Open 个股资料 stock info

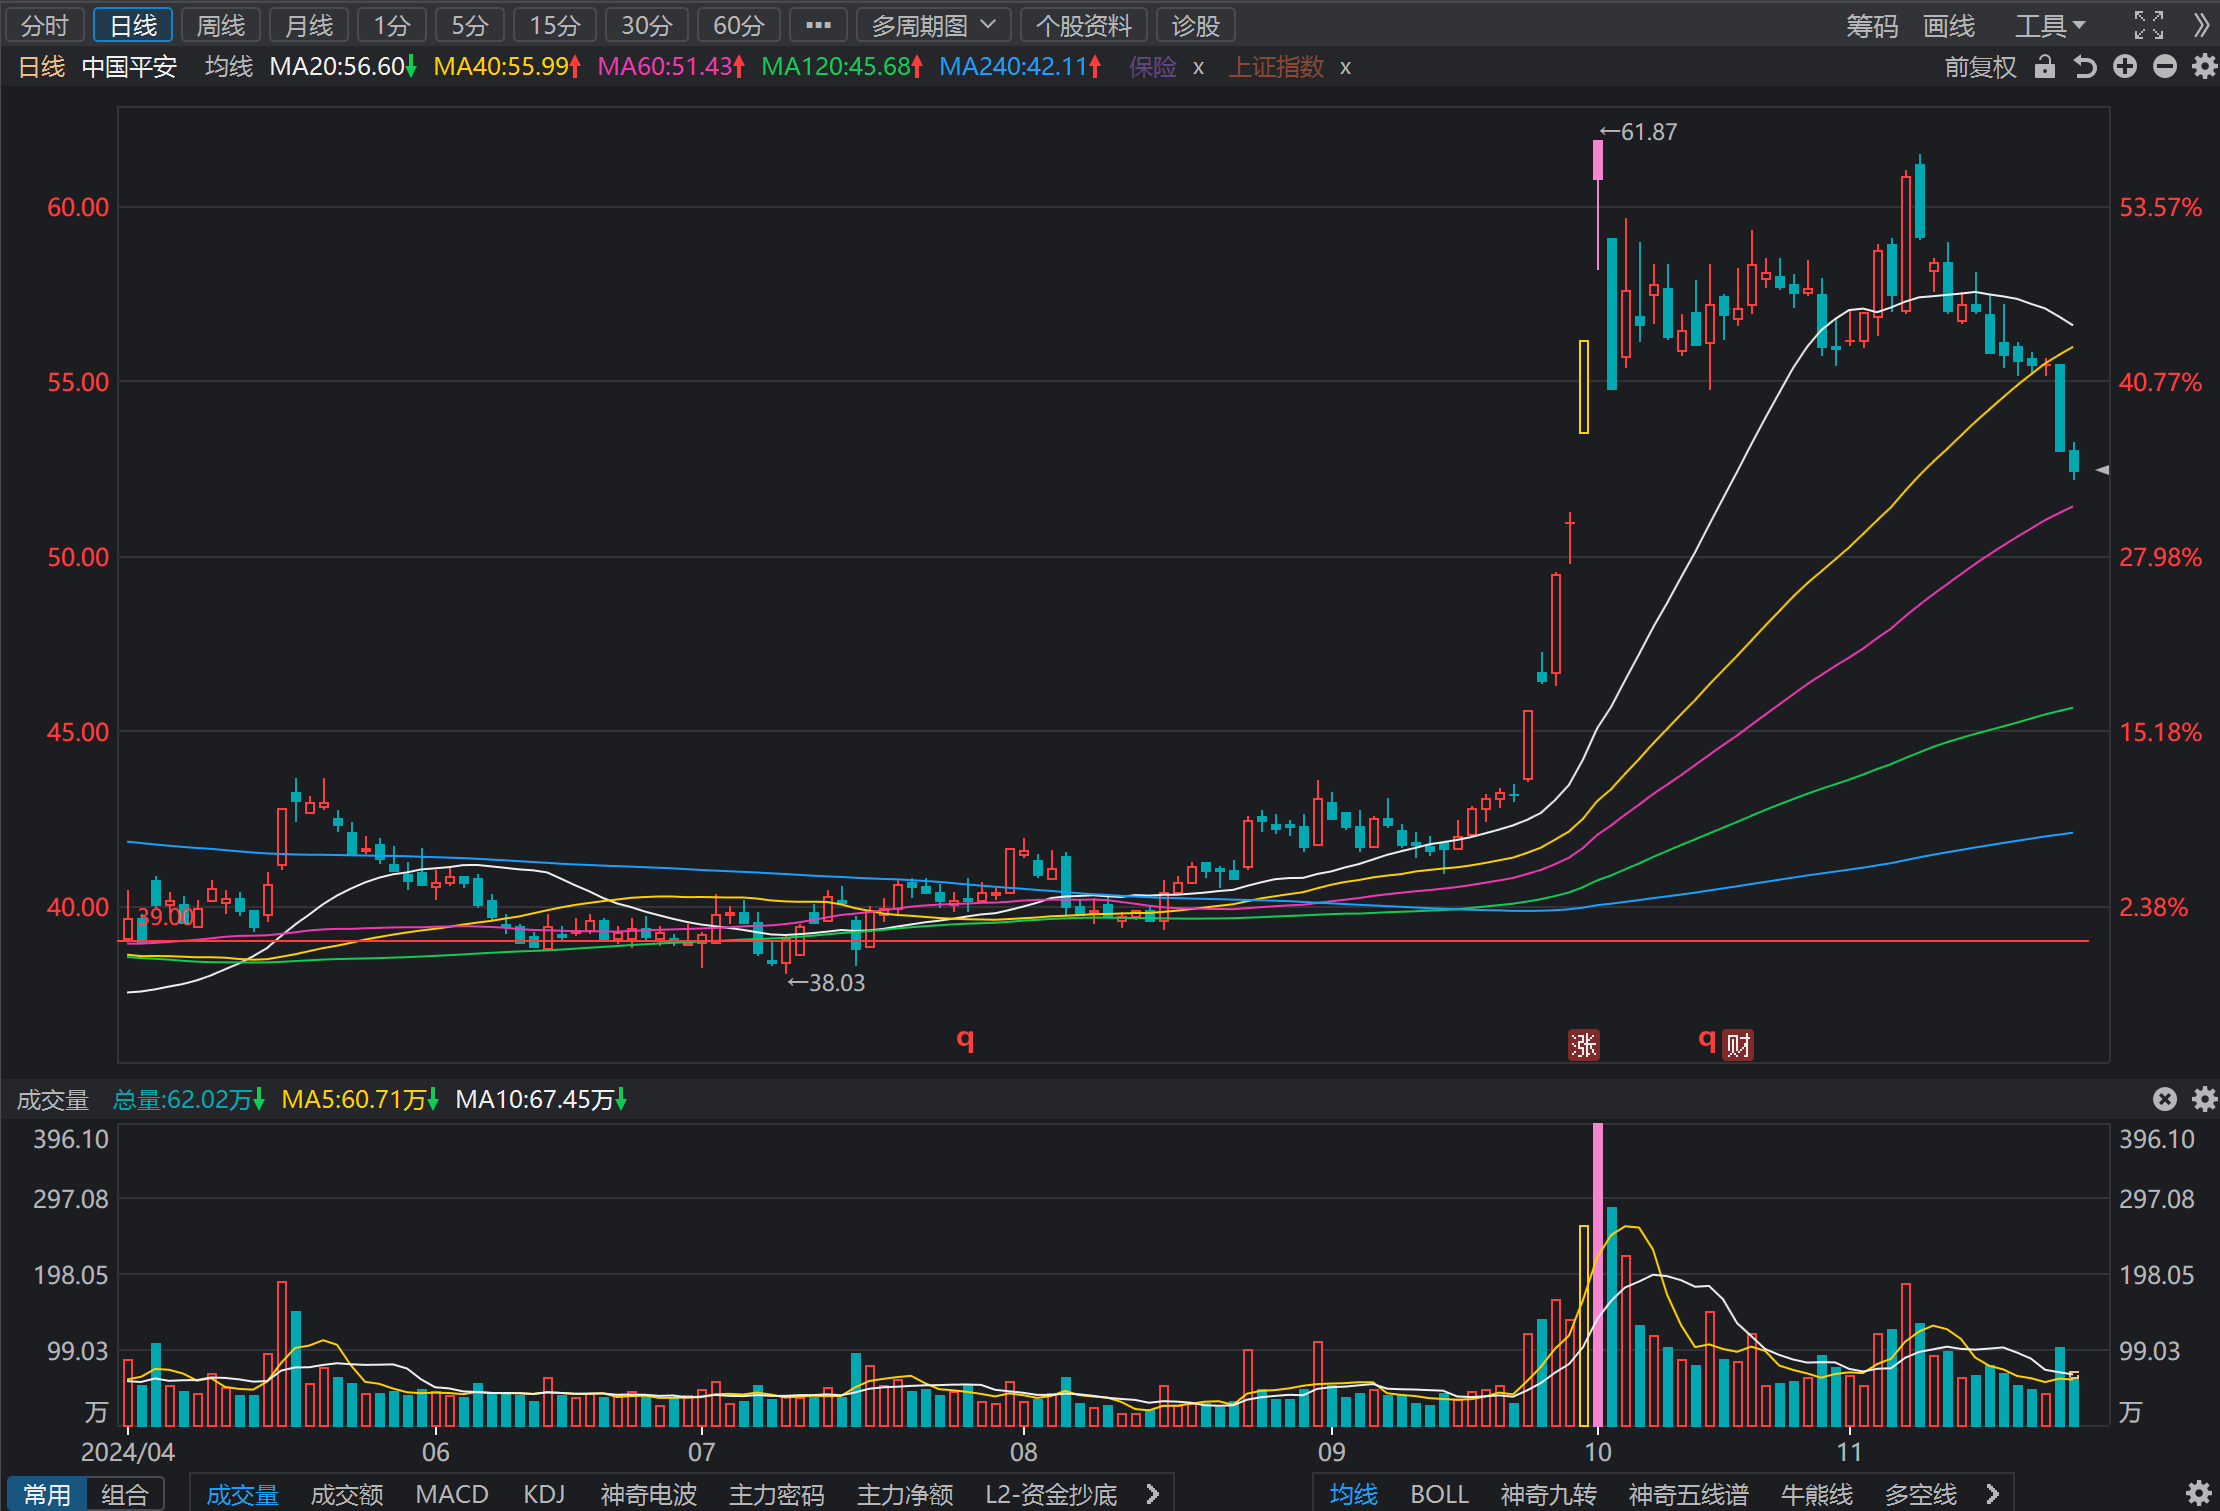click(x=1084, y=25)
